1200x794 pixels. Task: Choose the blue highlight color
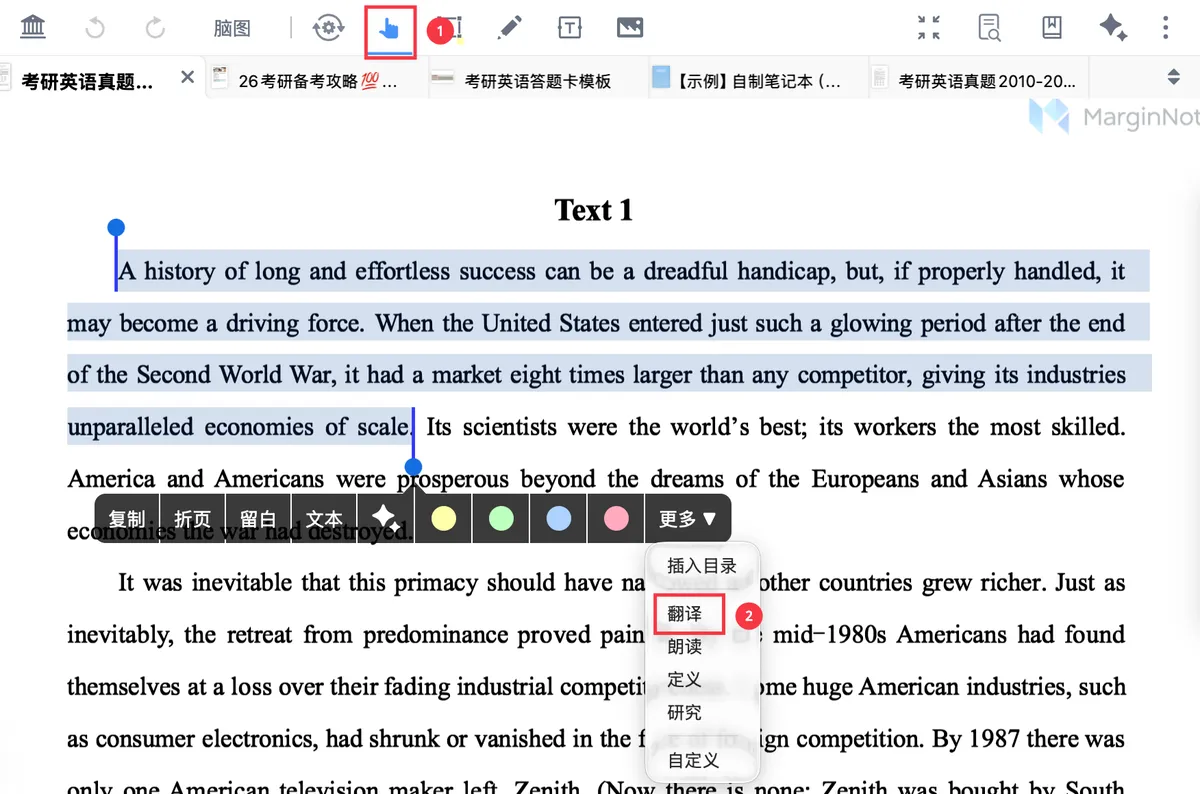point(559,518)
